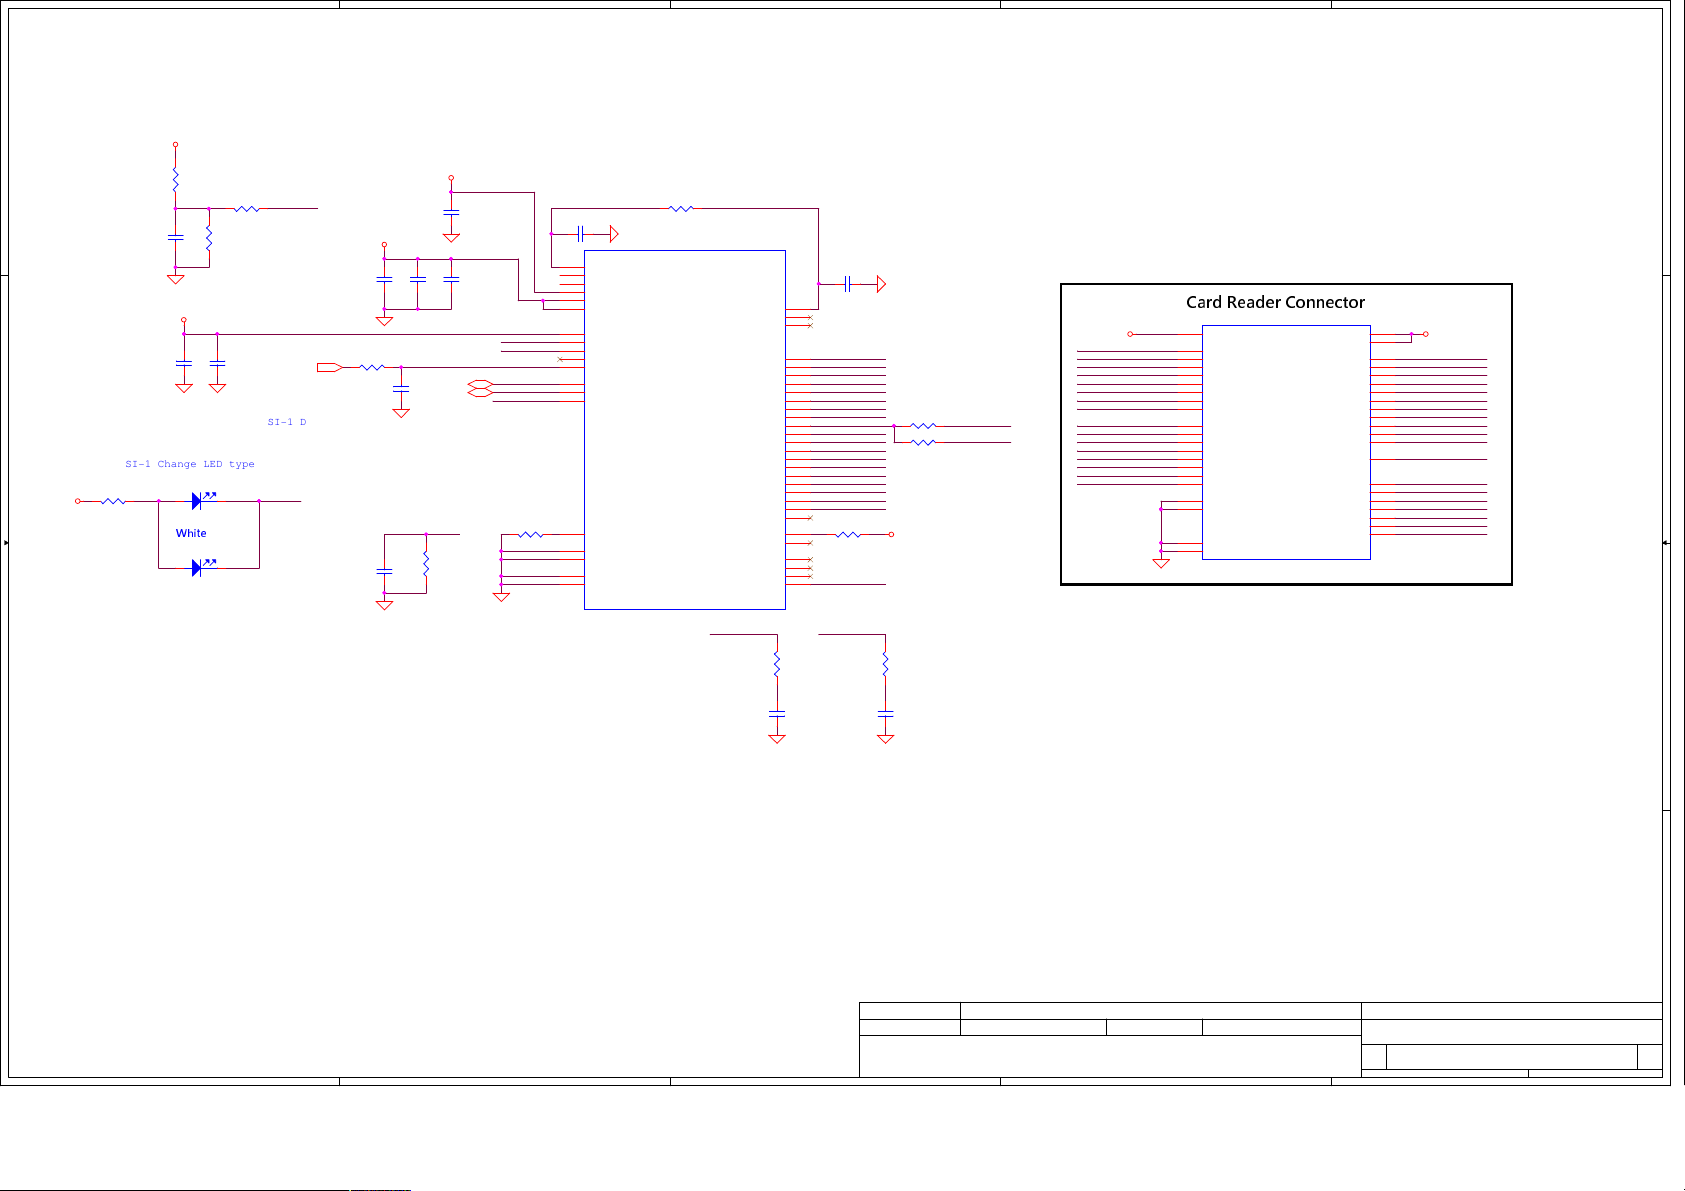Select the "White" LED label
Image resolution: width=1685 pixels, height=1191 pixels.
[x=191, y=533]
